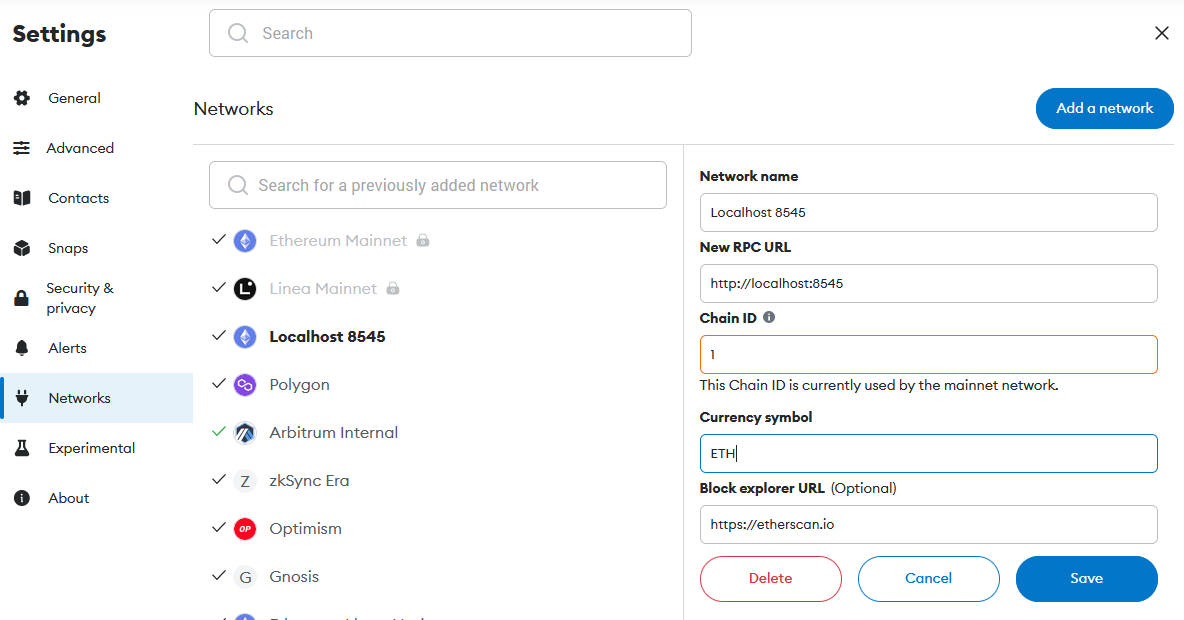Click the Gnosis network letter icon
This screenshot has height=620, width=1184.
coord(245,577)
